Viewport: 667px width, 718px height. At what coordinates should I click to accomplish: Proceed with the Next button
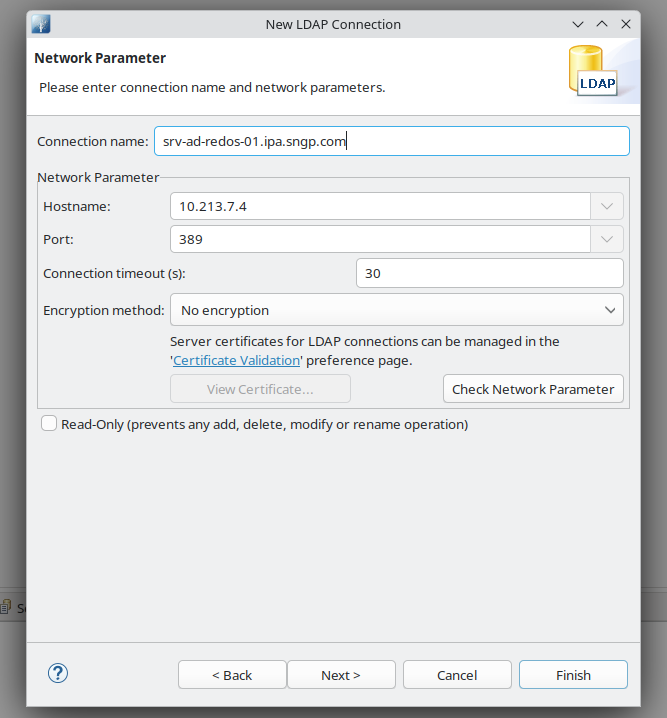point(341,675)
